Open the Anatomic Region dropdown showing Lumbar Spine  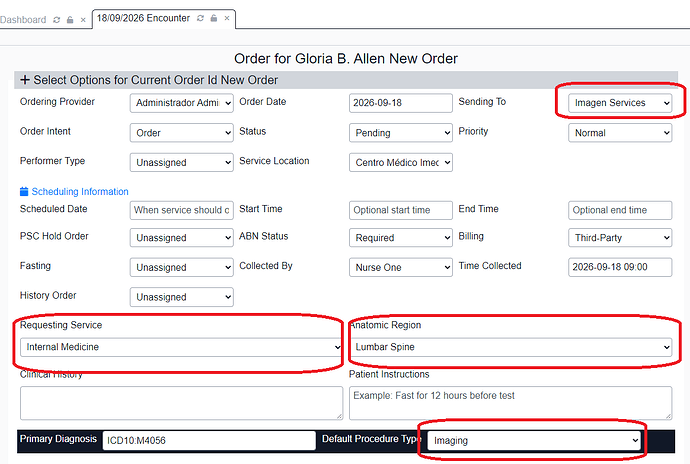510,347
